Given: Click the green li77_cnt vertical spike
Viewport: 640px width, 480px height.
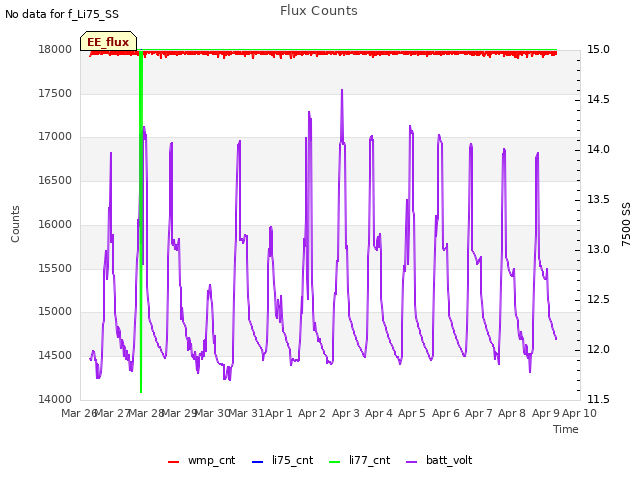Looking at the screenshot, I should point(141,220).
